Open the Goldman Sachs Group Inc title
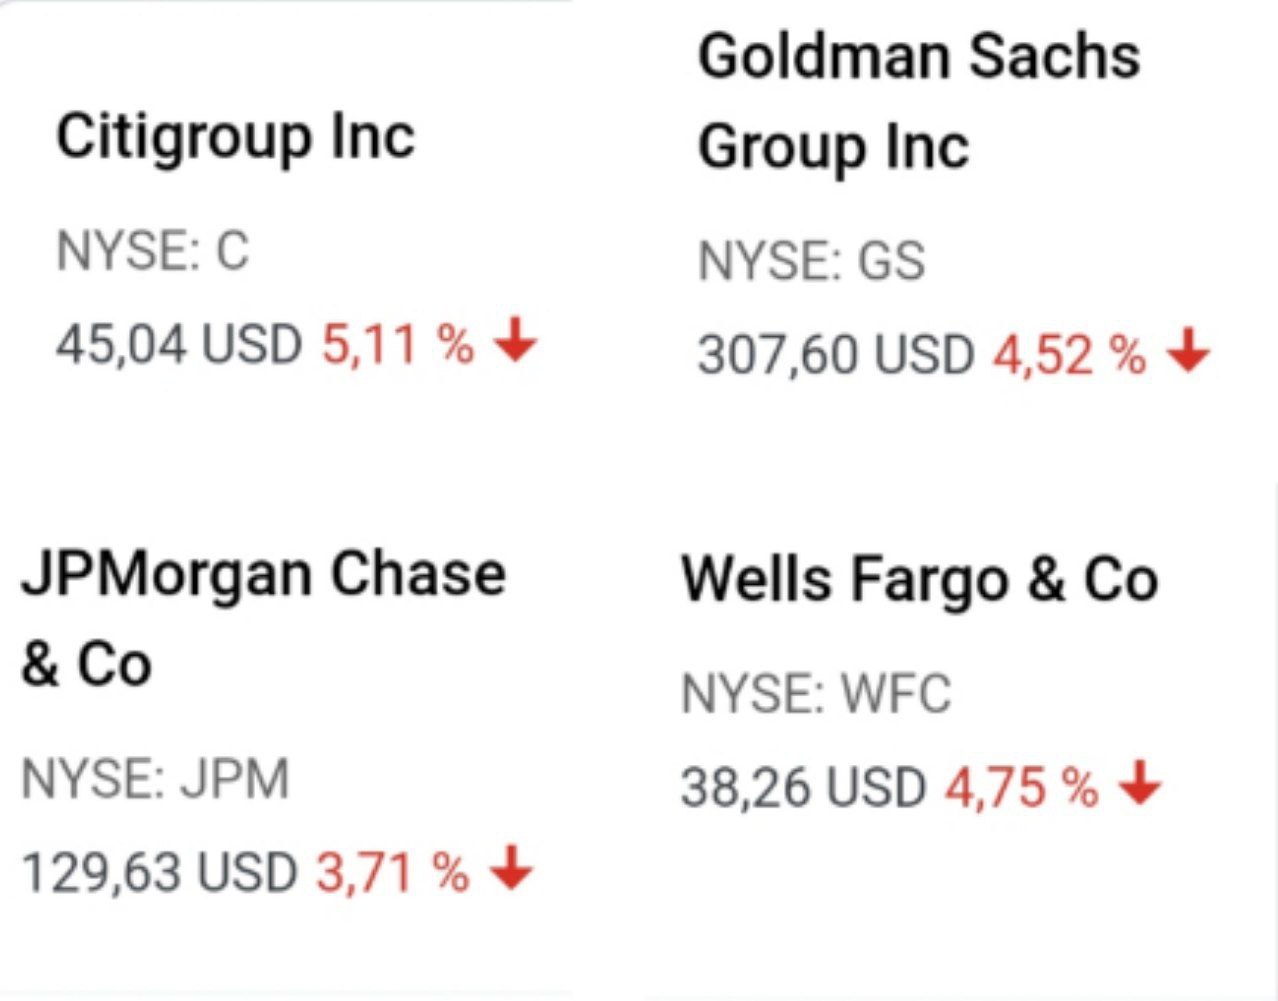The height and width of the screenshot is (1001, 1278). click(x=918, y=101)
